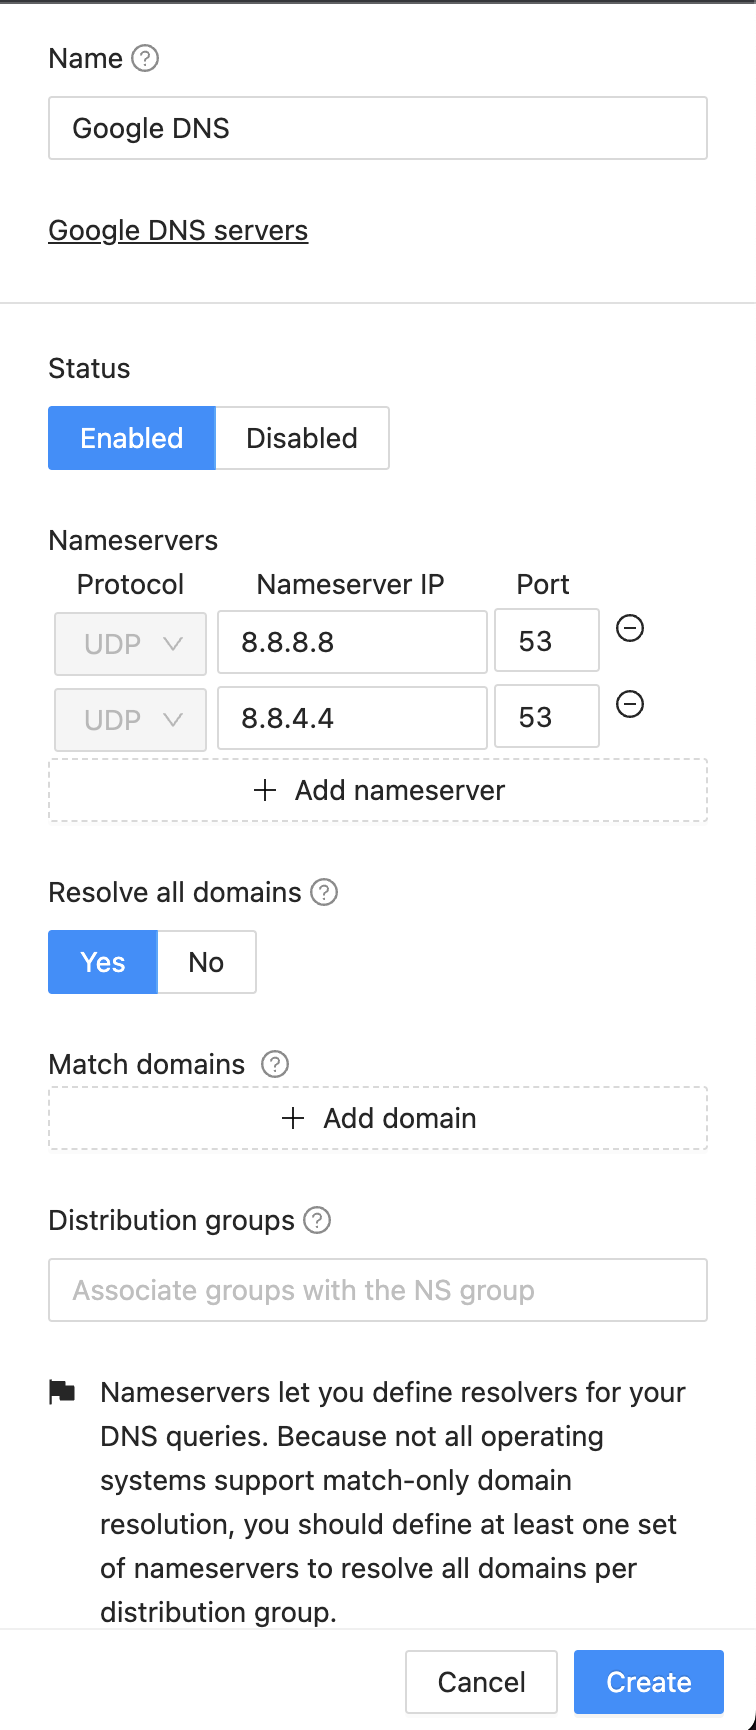Open protocol dropdown for 8.8.4.4 nameserver
Screen dimensions: 756x1730
point(130,719)
